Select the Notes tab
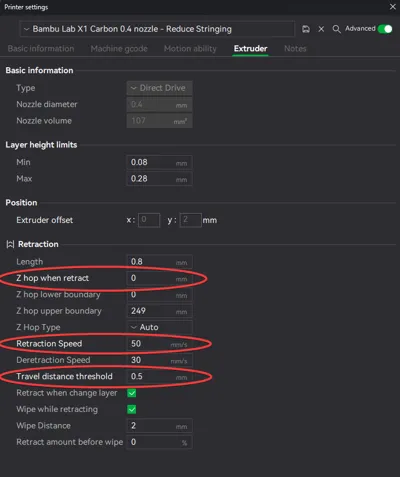 click(x=295, y=49)
